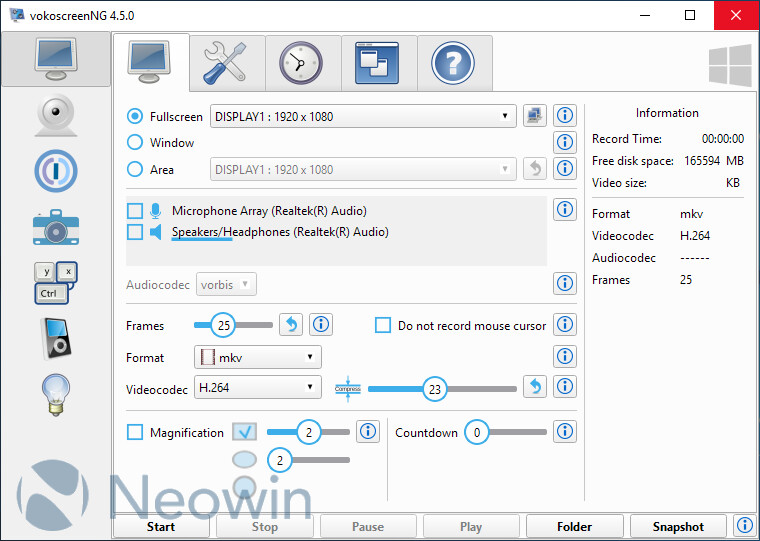Open the media player sidebar section
This screenshot has height=541, width=760.
click(x=56, y=339)
